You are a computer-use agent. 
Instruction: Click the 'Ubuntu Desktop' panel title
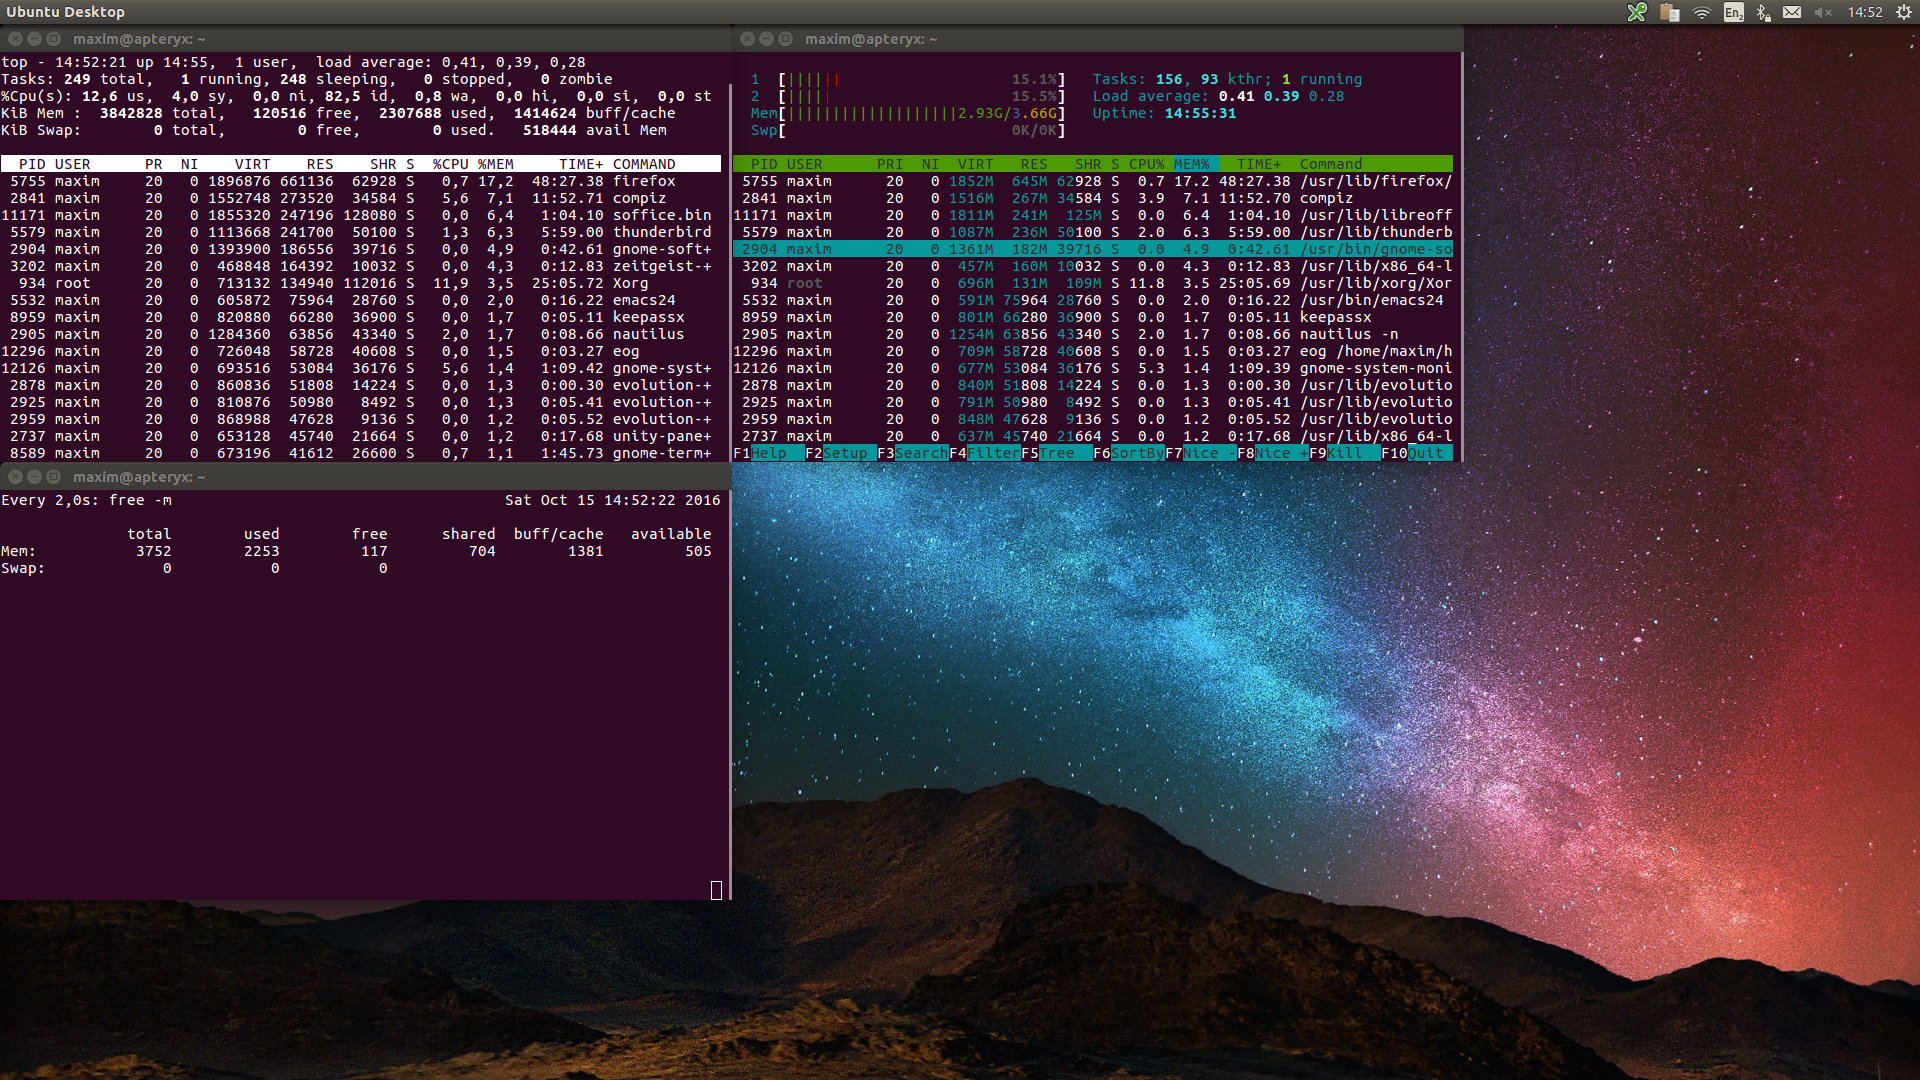(x=65, y=12)
